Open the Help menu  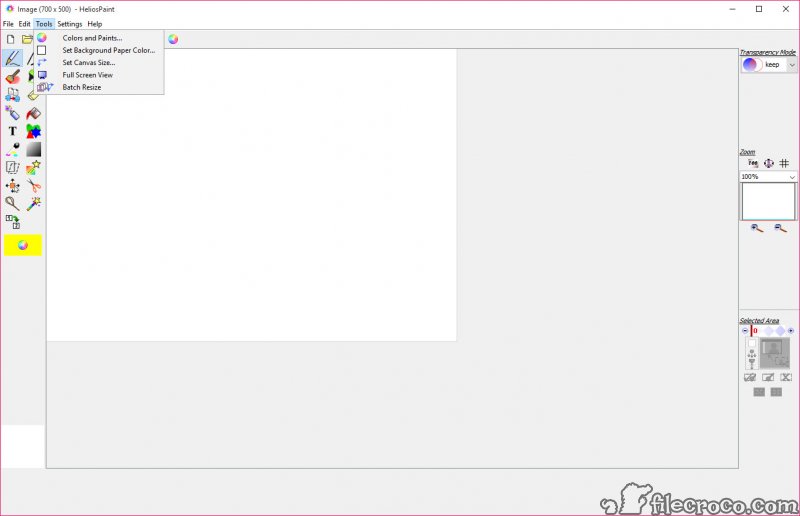pos(94,24)
